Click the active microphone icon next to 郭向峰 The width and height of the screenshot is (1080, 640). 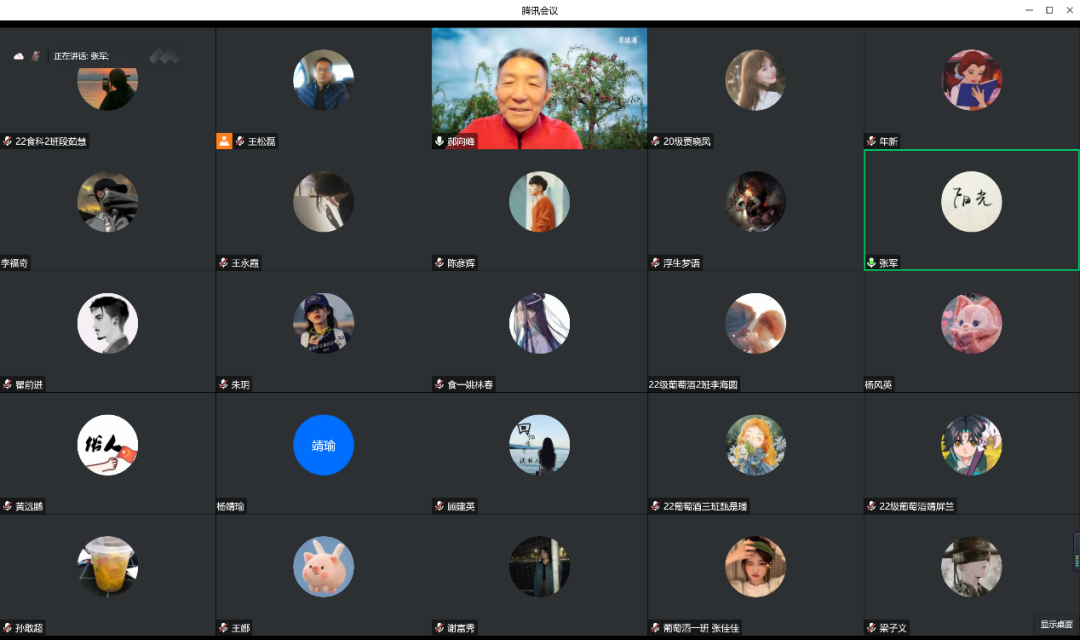[x=439, y=141]
